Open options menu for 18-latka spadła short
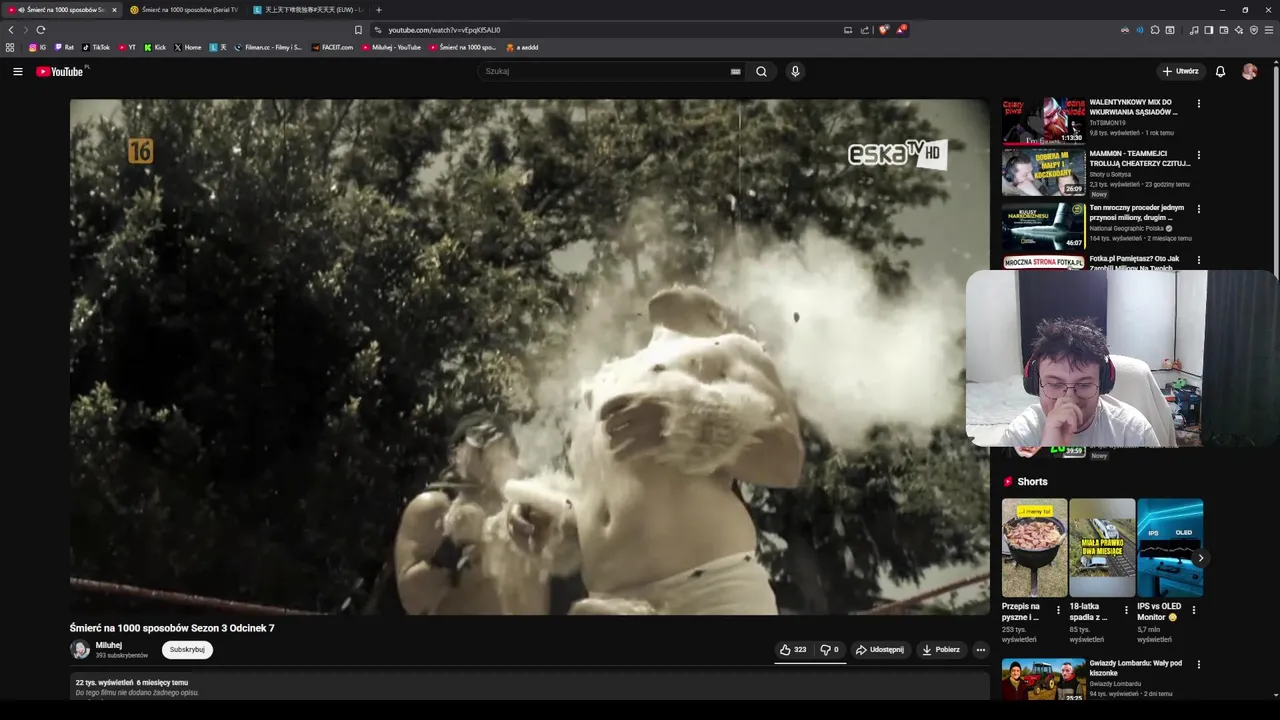 (x=1126, y=610)
